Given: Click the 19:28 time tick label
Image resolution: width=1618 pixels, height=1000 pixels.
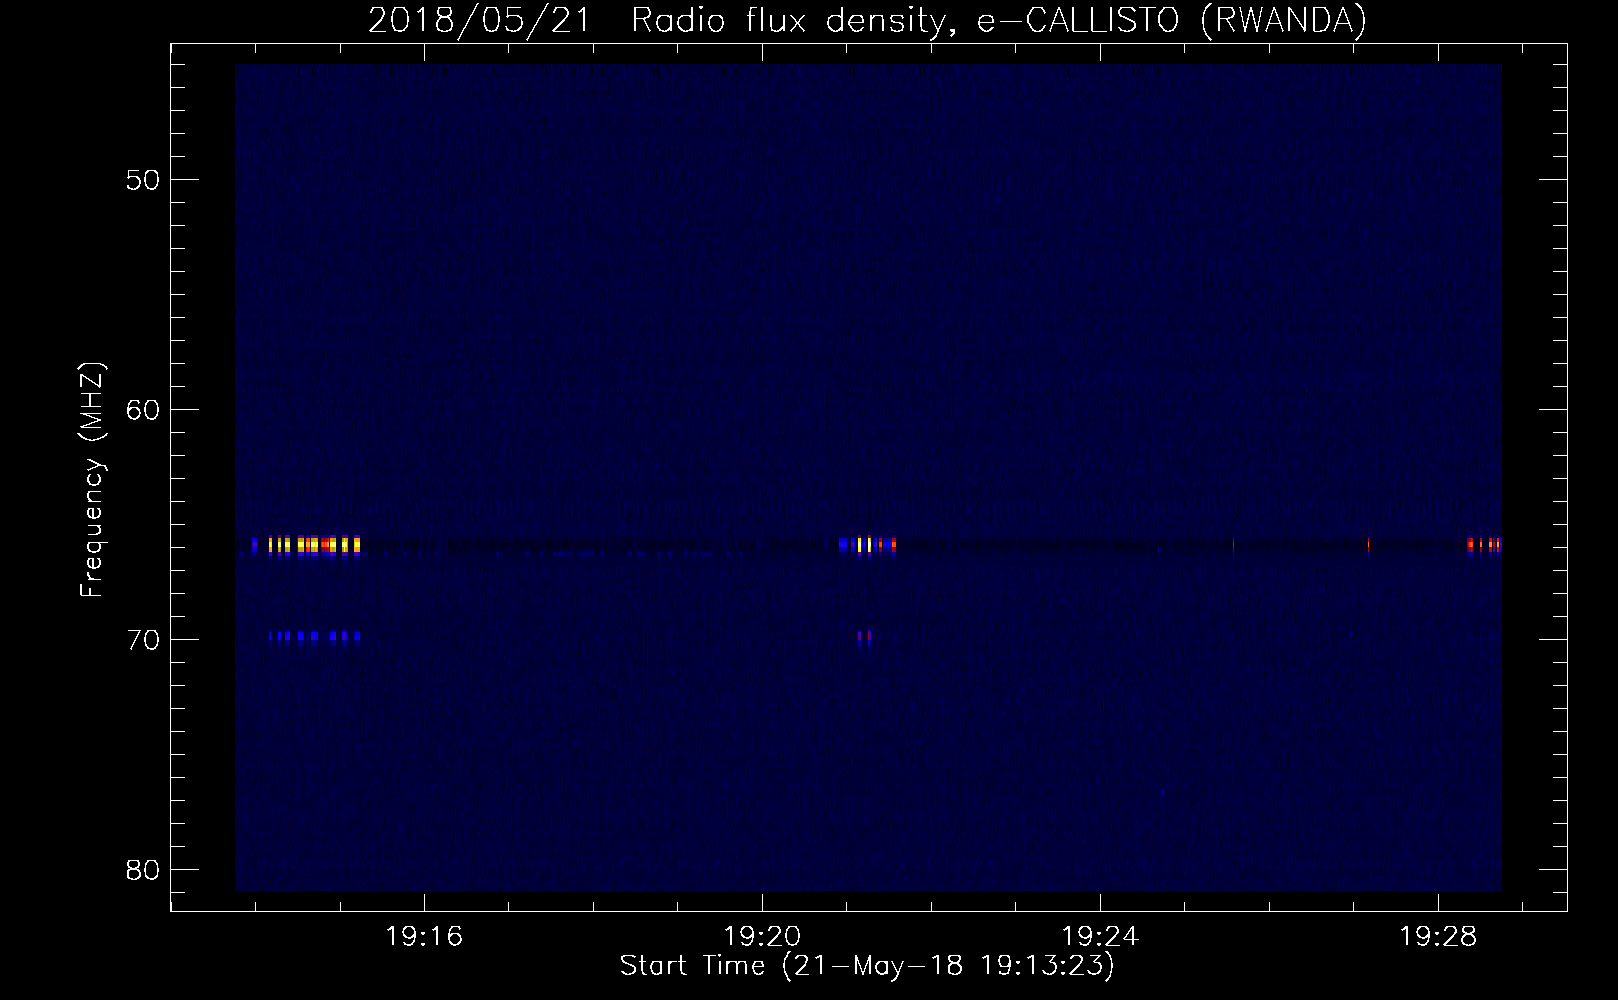Looking at the screenshot, I should coord(1438,937).
